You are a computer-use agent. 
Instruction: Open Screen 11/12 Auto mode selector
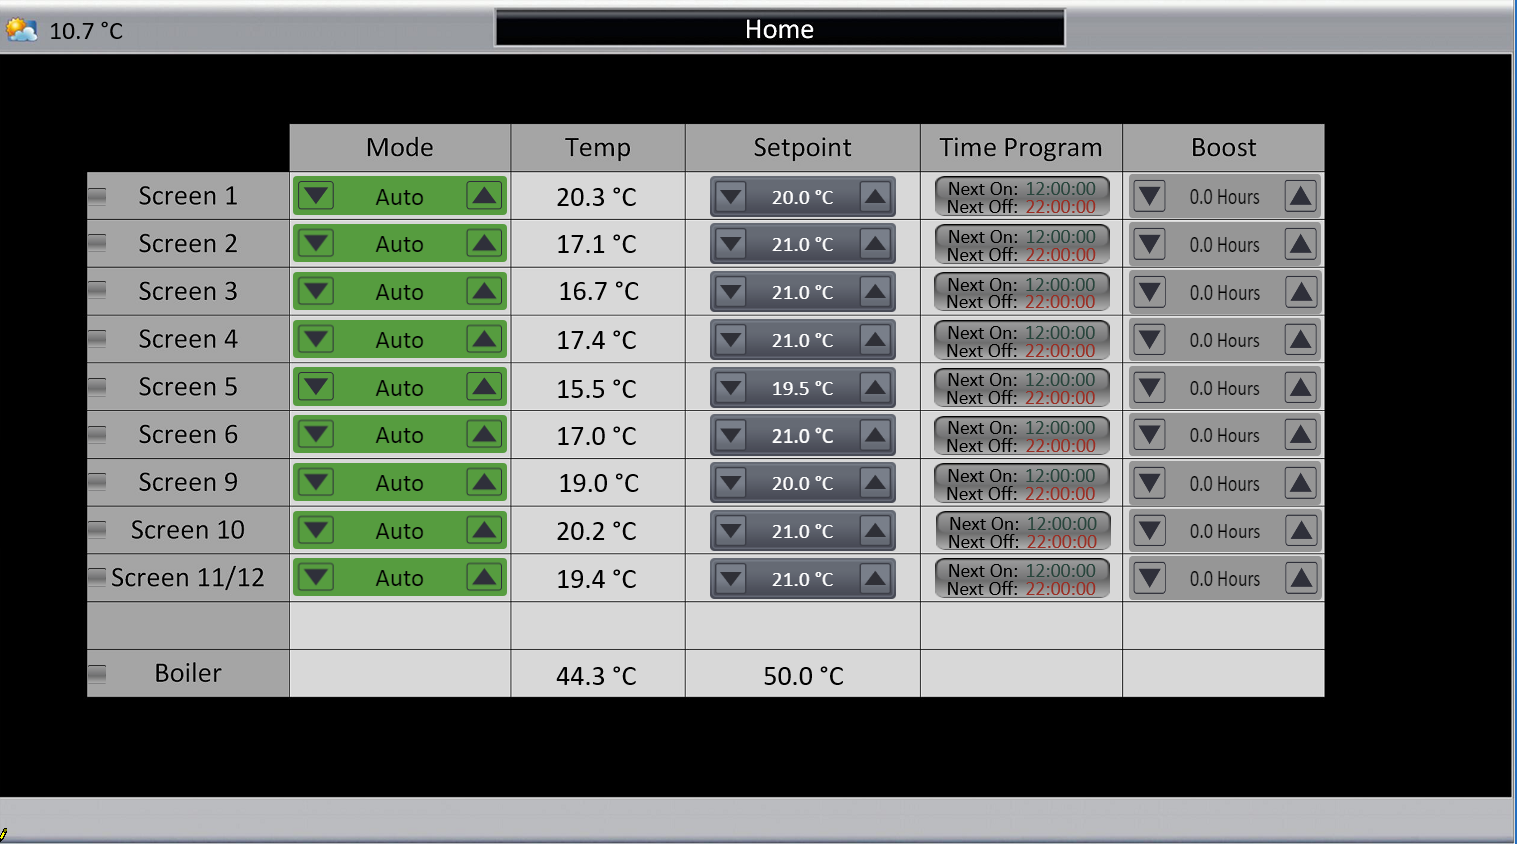(399, 578)
